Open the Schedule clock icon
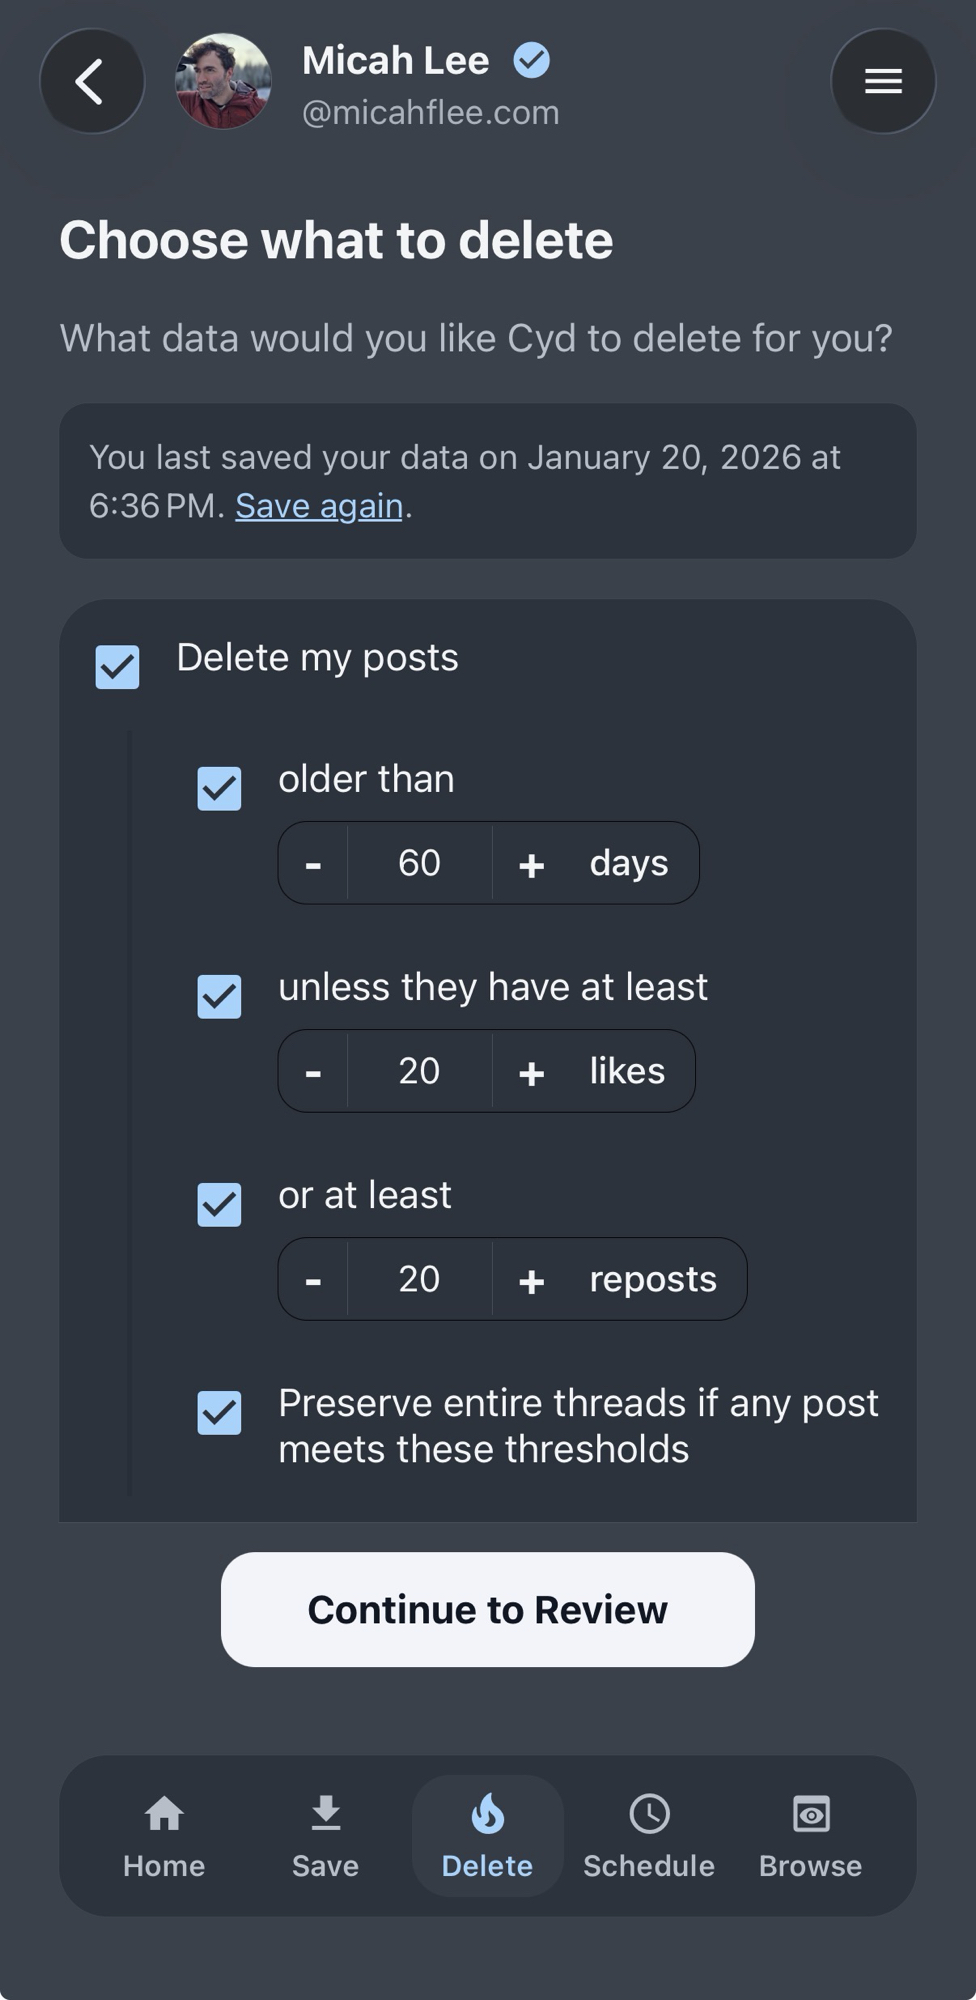Viewport: 976px width, 2000px height. pos(649,1814)
